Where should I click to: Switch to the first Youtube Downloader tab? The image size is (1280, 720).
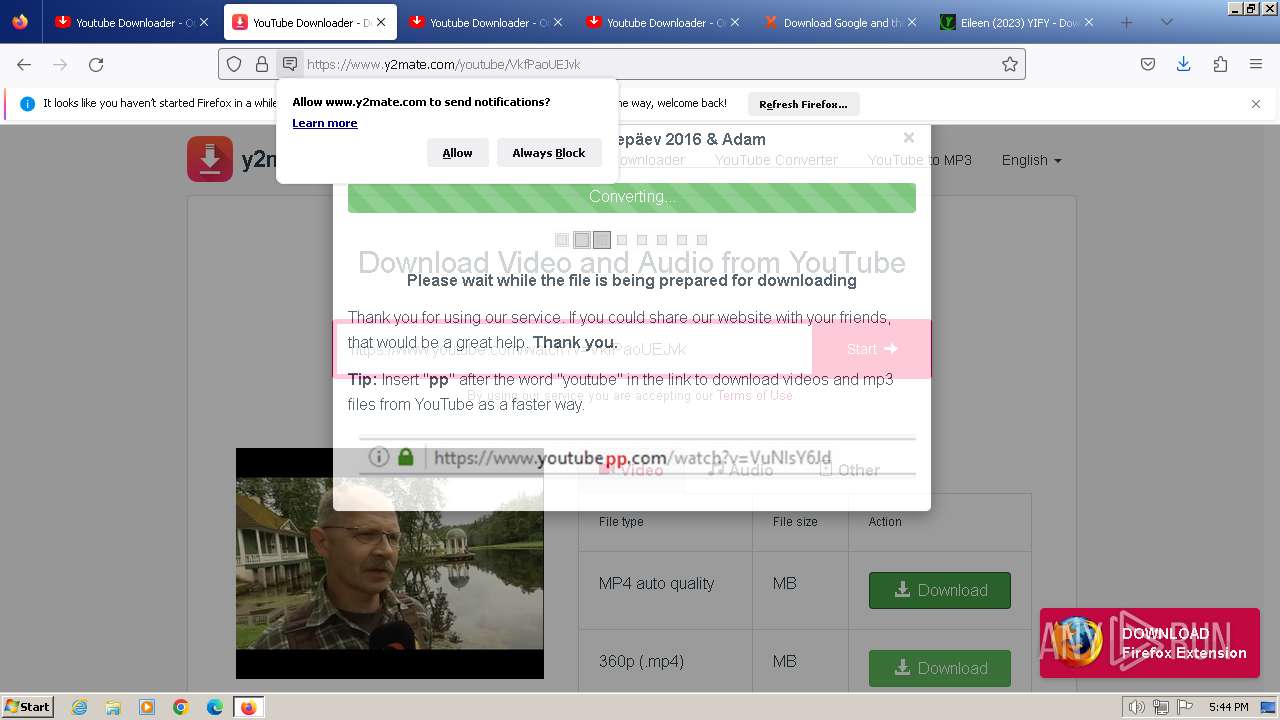(124, 22)
